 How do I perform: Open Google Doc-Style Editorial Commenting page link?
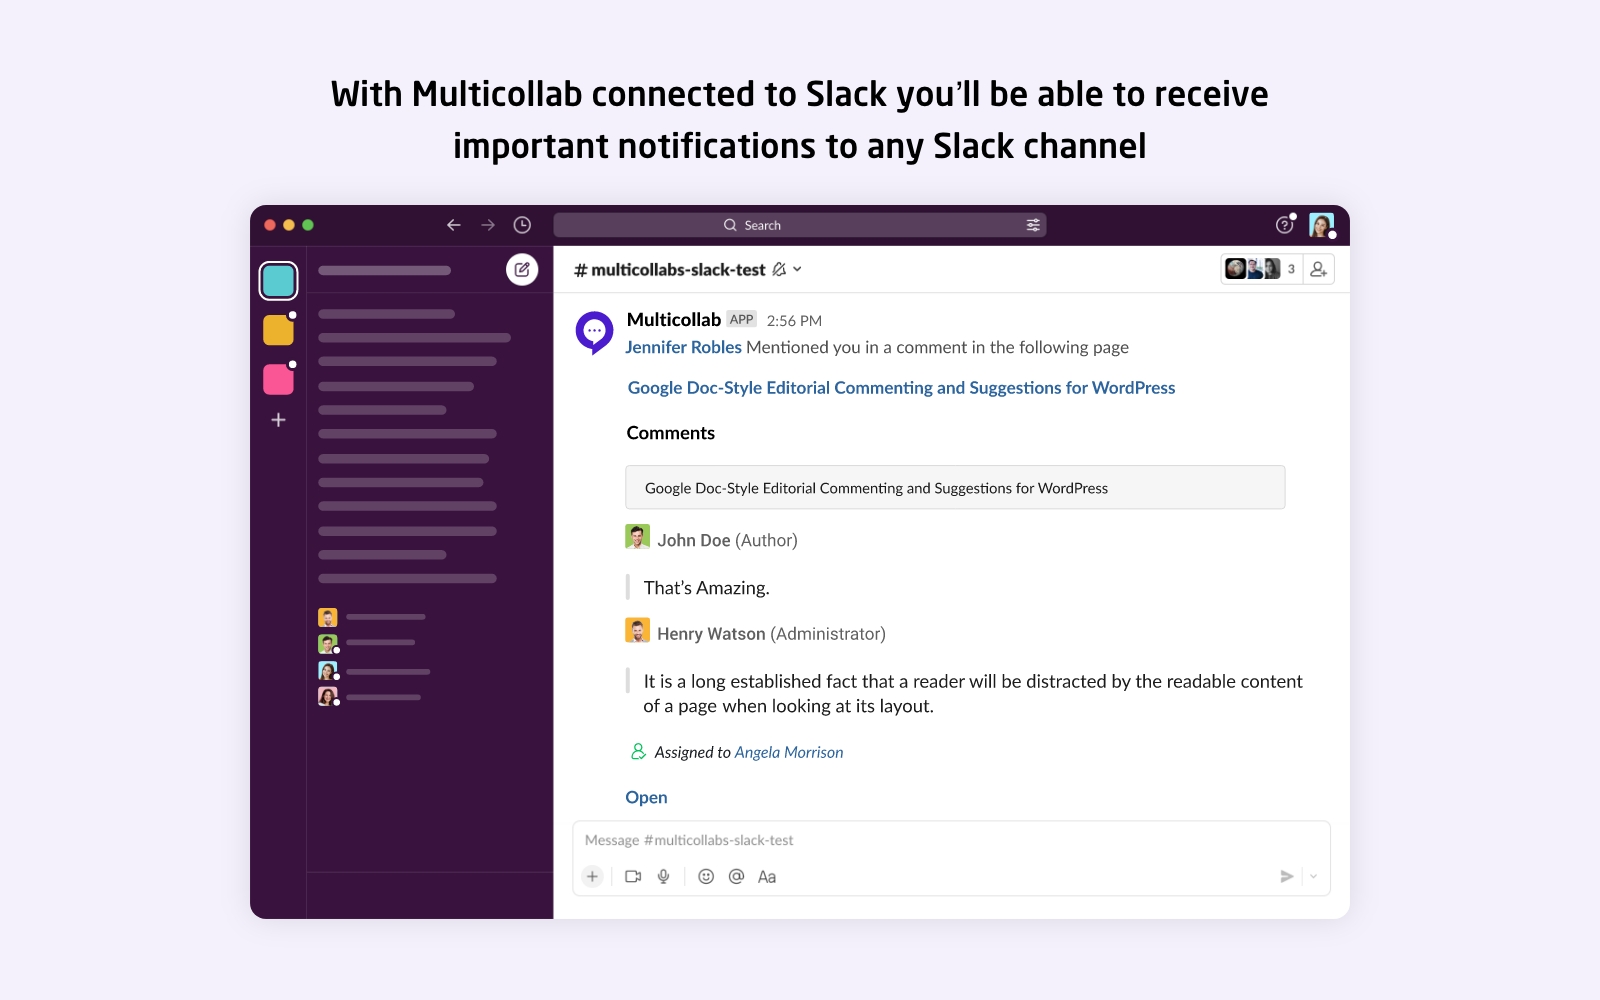[x=901, y=388]
